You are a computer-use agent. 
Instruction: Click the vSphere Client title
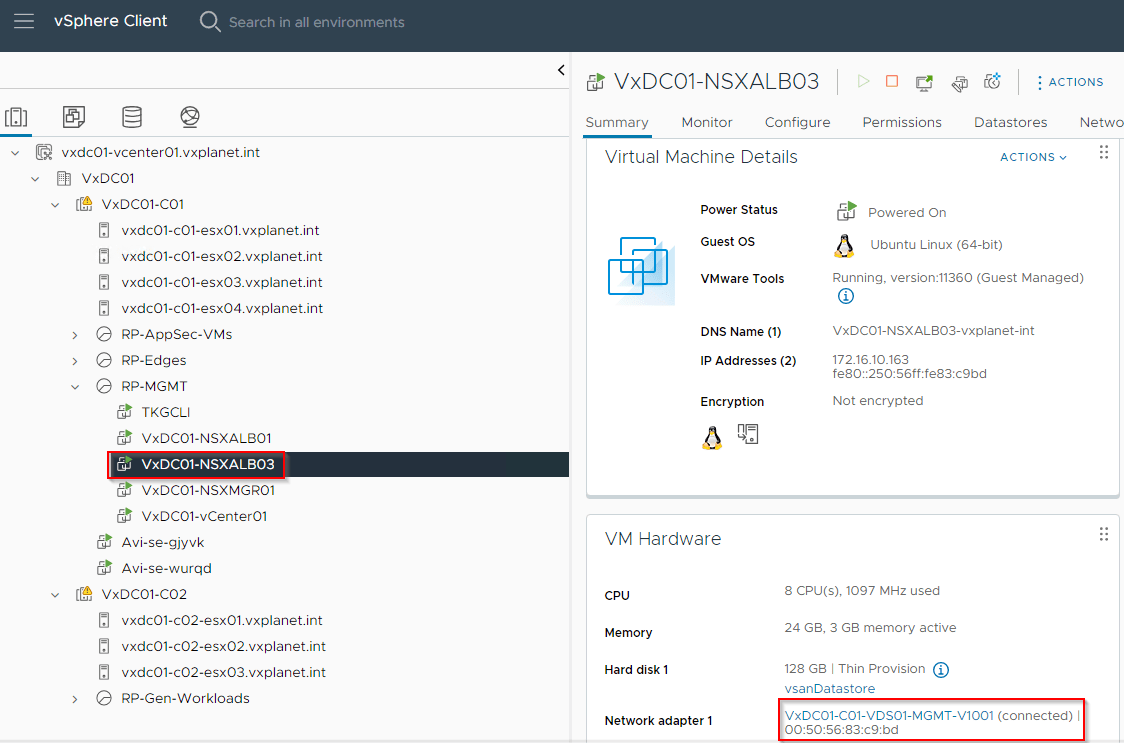coord(110,22)
